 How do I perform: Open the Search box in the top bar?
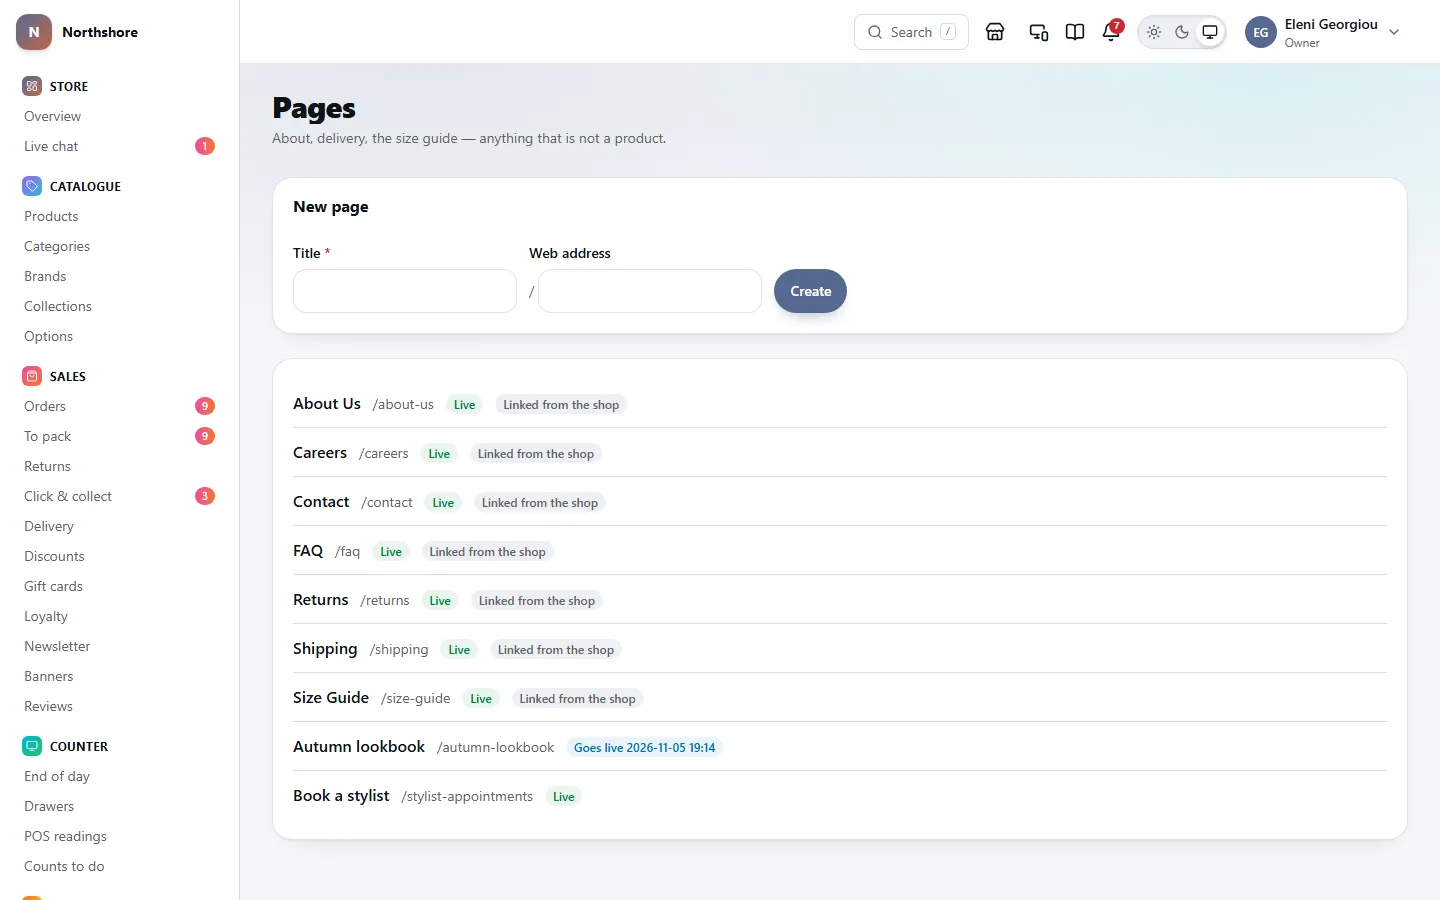pos(911,32)
